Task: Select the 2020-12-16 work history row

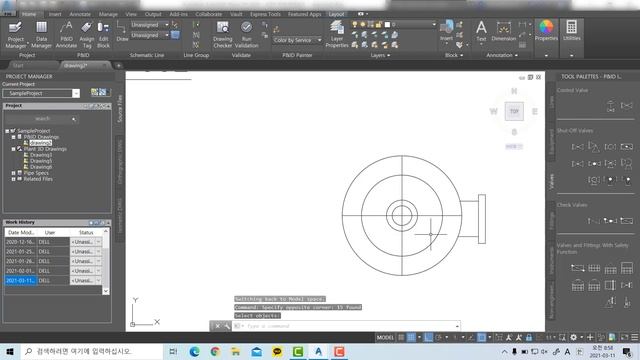Action: click(53, 242)
